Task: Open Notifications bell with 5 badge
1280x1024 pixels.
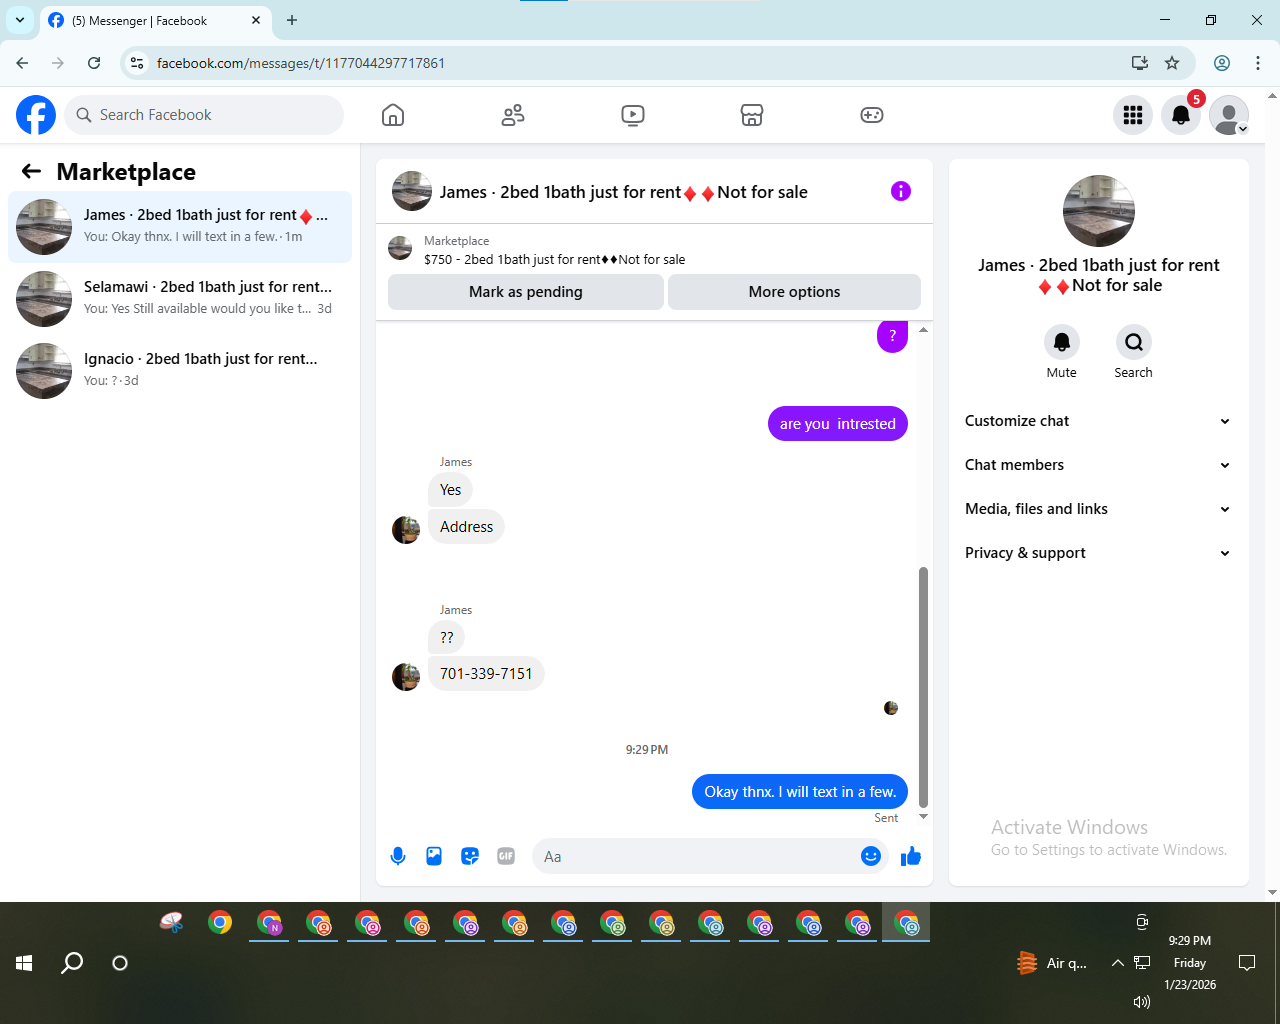Action: coord(1181,115)
